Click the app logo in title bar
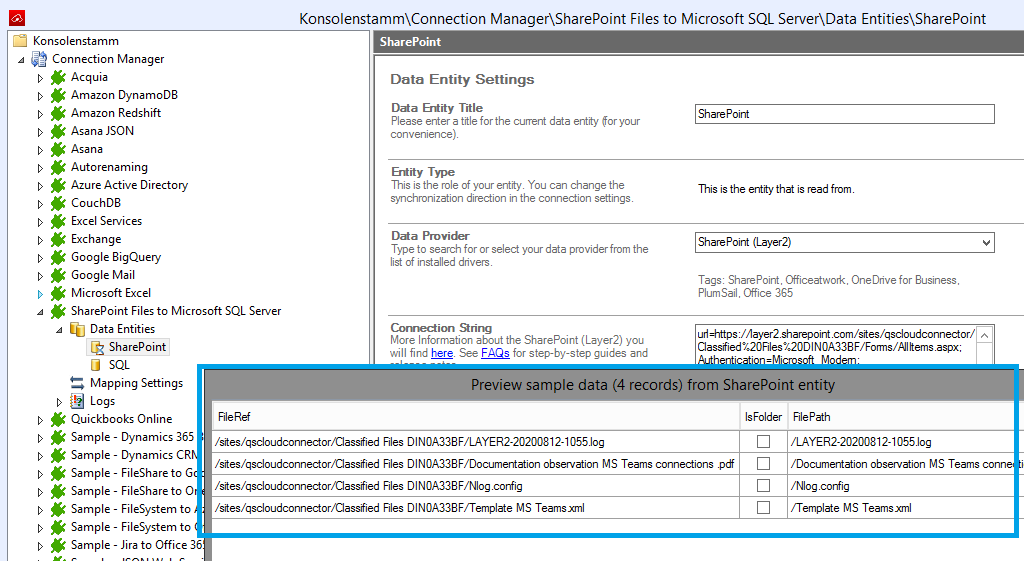The image size is (1024, 561). (15, 18)
